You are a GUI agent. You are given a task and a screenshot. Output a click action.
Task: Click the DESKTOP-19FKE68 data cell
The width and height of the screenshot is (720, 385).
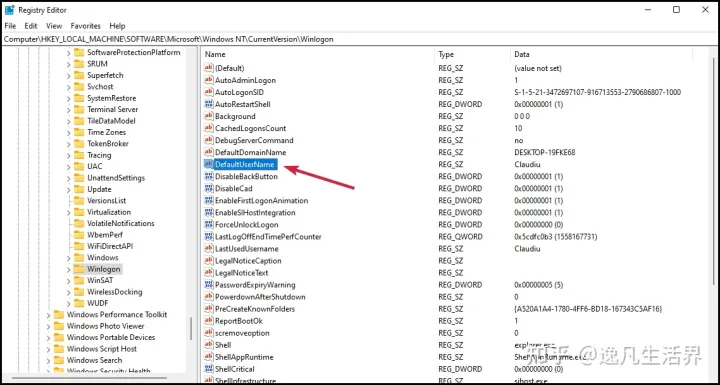545,153
